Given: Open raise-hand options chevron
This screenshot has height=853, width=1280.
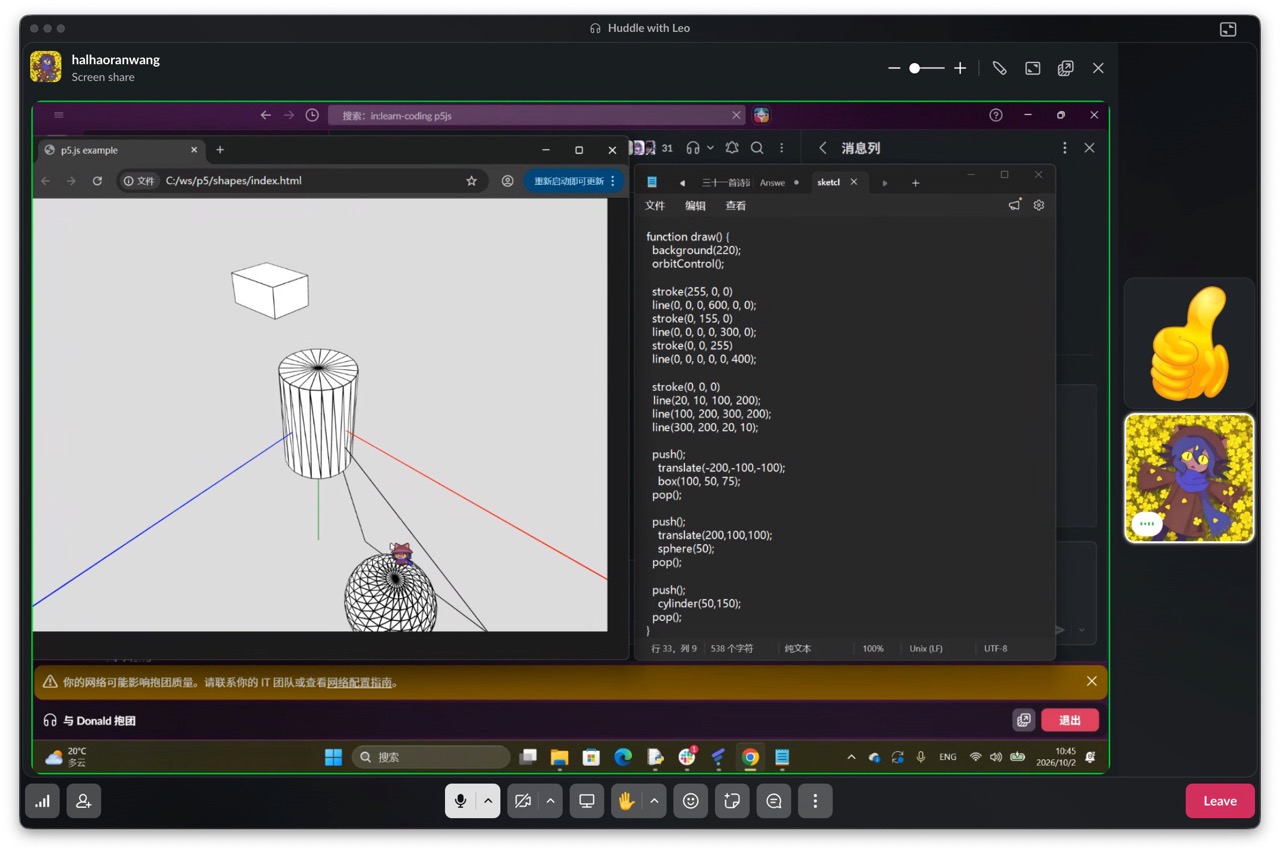Looking at the screenshot, I should (x=654, y=801).
